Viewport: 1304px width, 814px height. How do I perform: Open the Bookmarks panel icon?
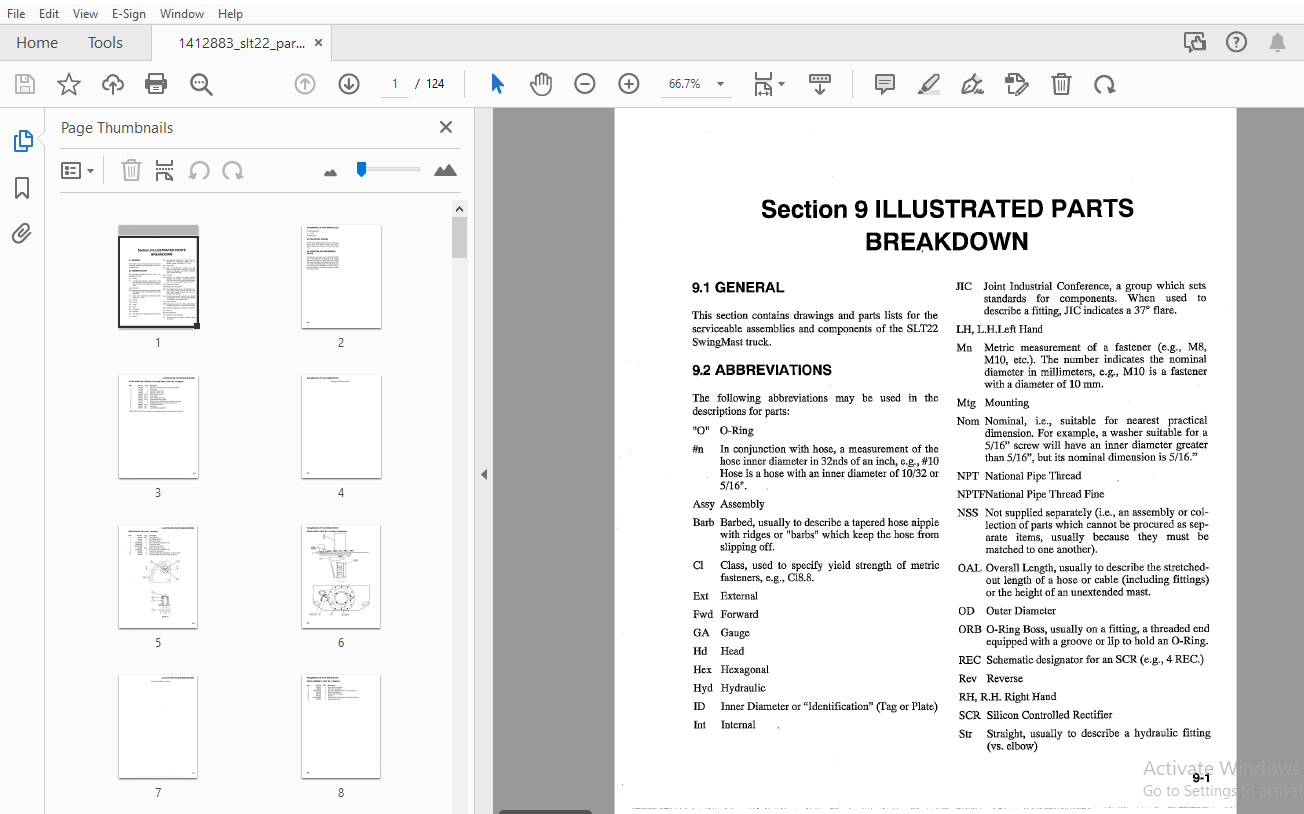click(x=22, y=188)
